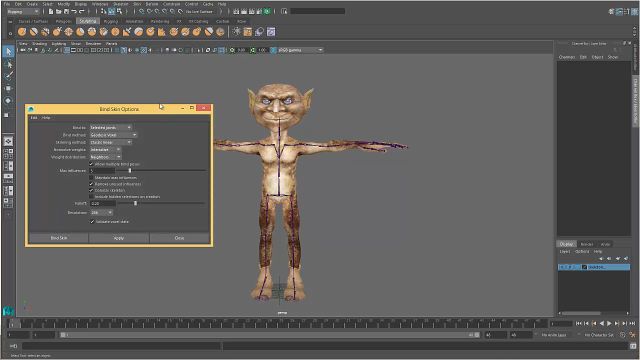Viewport: 640px width, 360px height.
Task: Click the first orange sculpt brush shelf icon
Action: pos(22,32)
